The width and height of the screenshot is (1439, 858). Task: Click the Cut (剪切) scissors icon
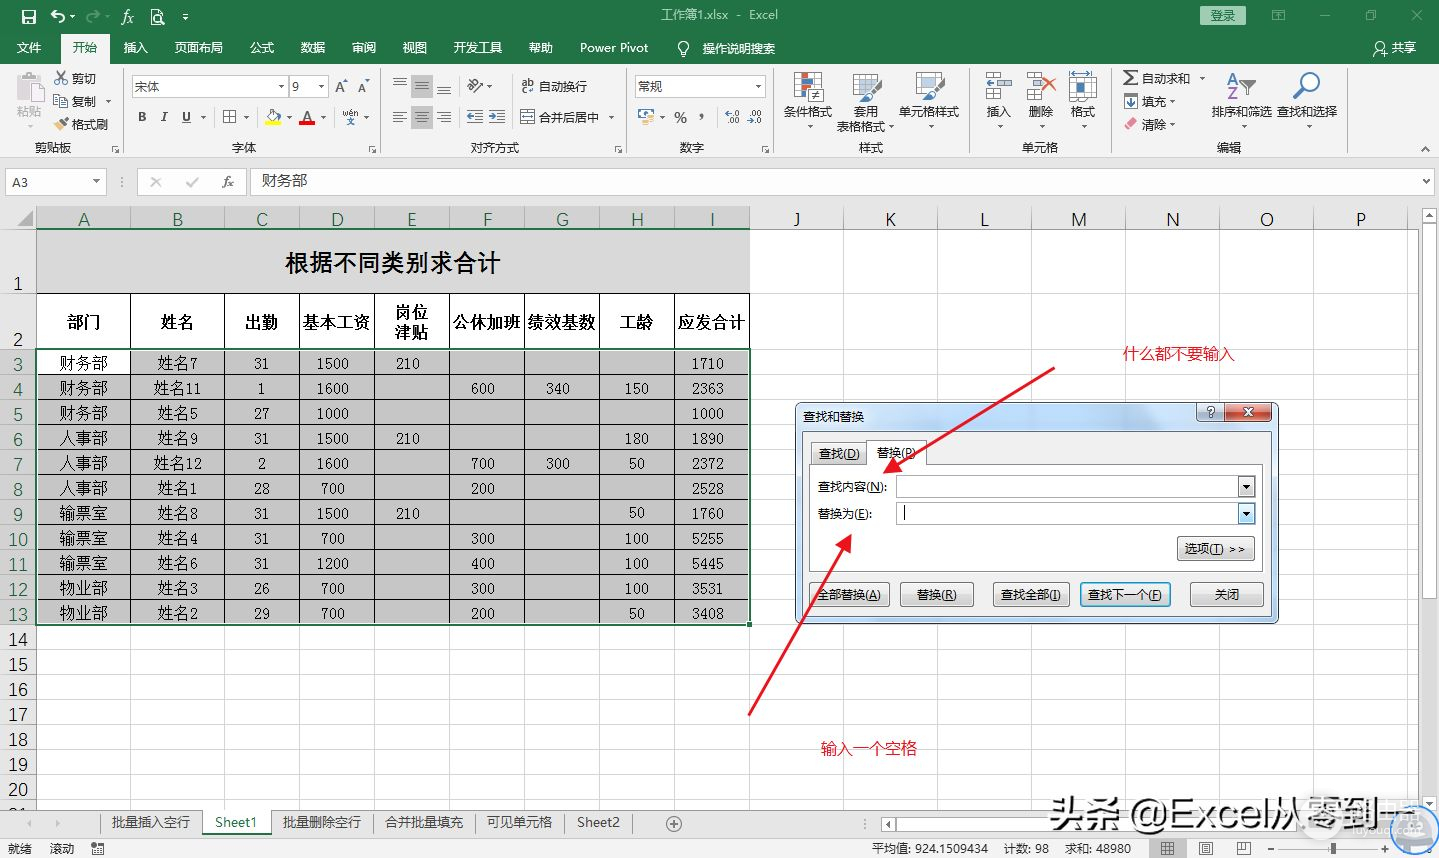click(62, 78)
